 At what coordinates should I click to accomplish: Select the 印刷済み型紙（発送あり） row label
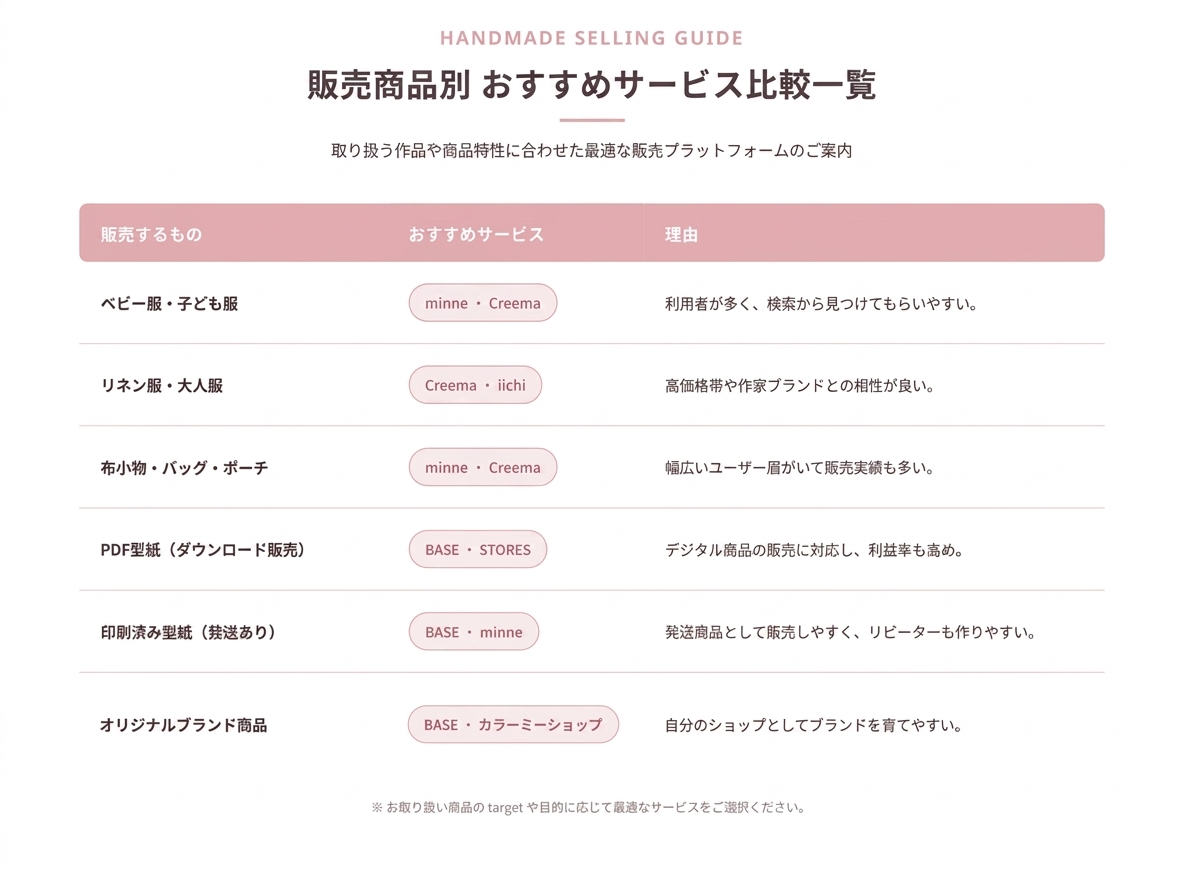coord(188,632)
